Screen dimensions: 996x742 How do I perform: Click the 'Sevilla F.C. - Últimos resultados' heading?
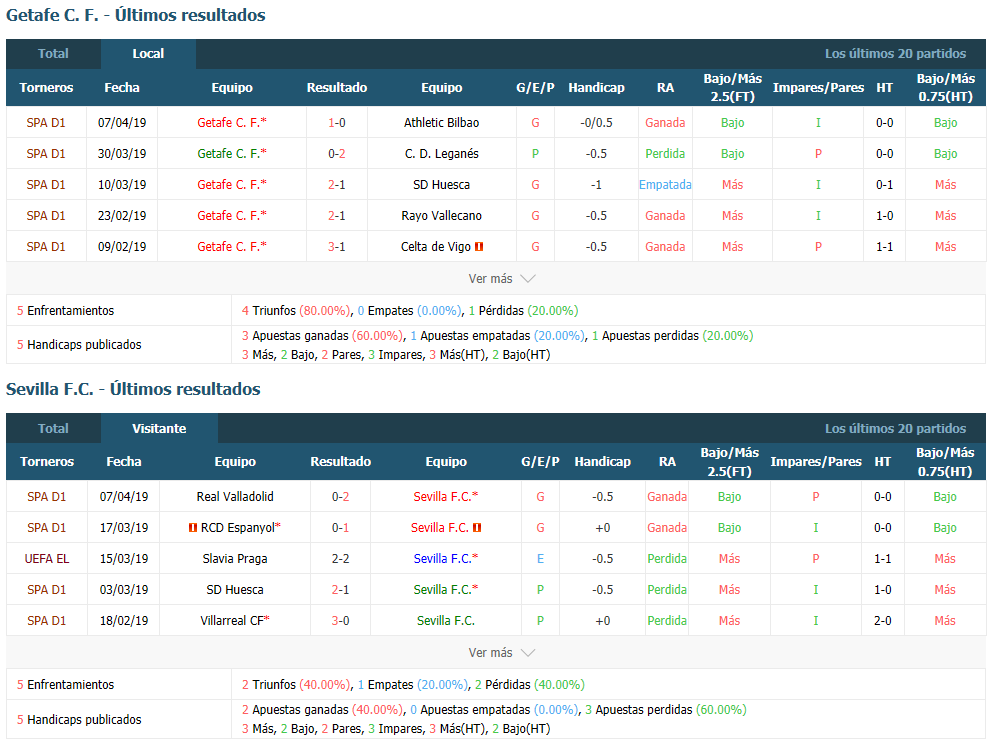[133, 389]
